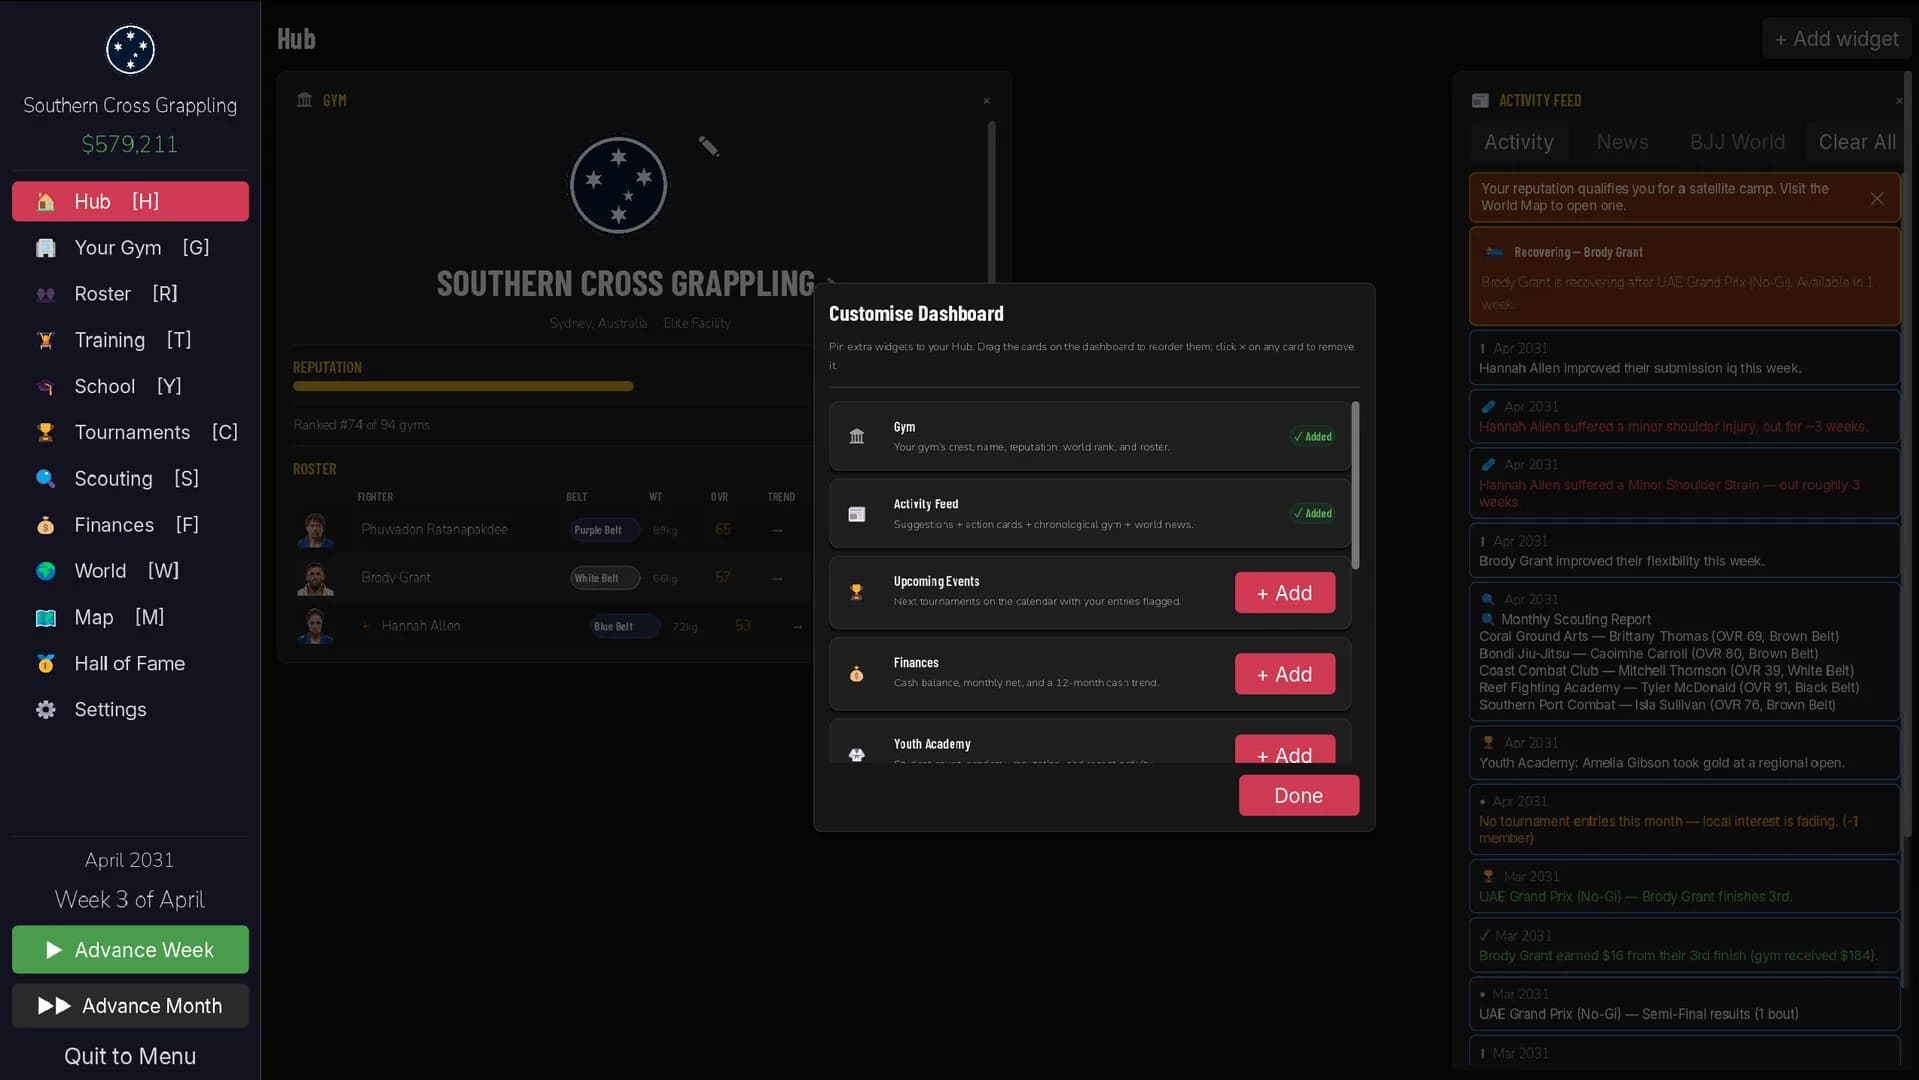
Task: Toggle the Activity Feed Added state
Action: 1312,514
